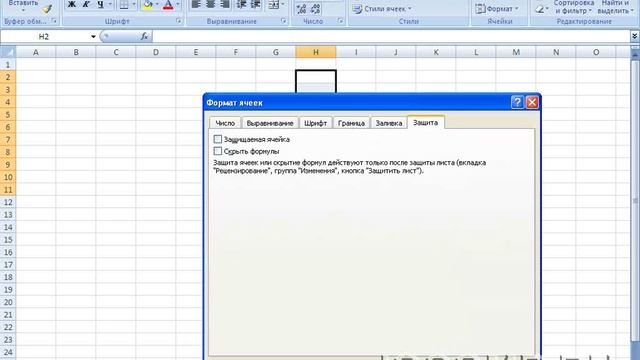Switch to Шрифт tab
Image resolution: width=640 pixels, height=360 pixels.
(x=316, y=123)
